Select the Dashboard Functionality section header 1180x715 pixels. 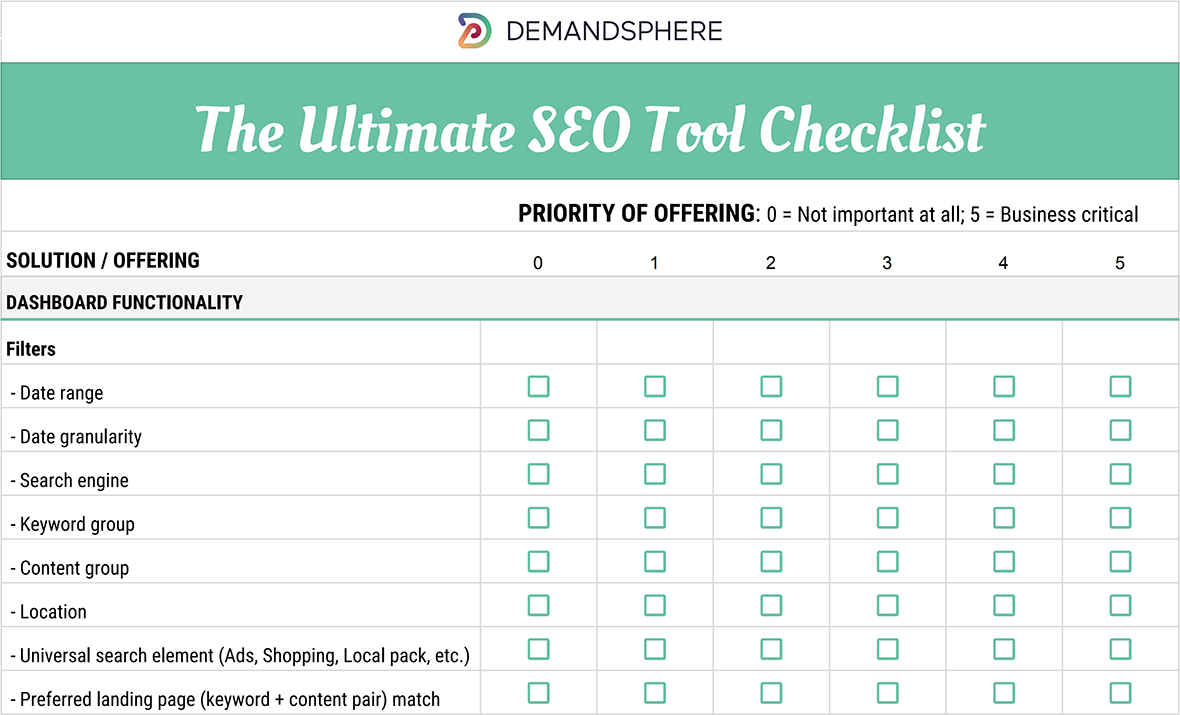click(x=125, y=302)
